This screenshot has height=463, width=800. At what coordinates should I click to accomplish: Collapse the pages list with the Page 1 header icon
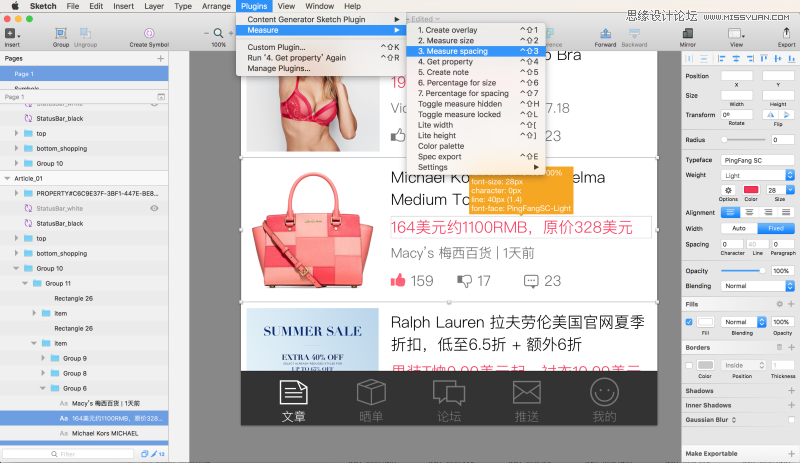point(161,97)
